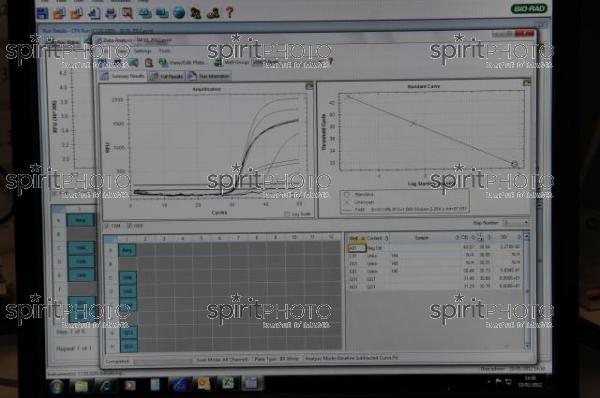Toggle the Log Scale checkbox under Amplification chart

click(287, 214)
